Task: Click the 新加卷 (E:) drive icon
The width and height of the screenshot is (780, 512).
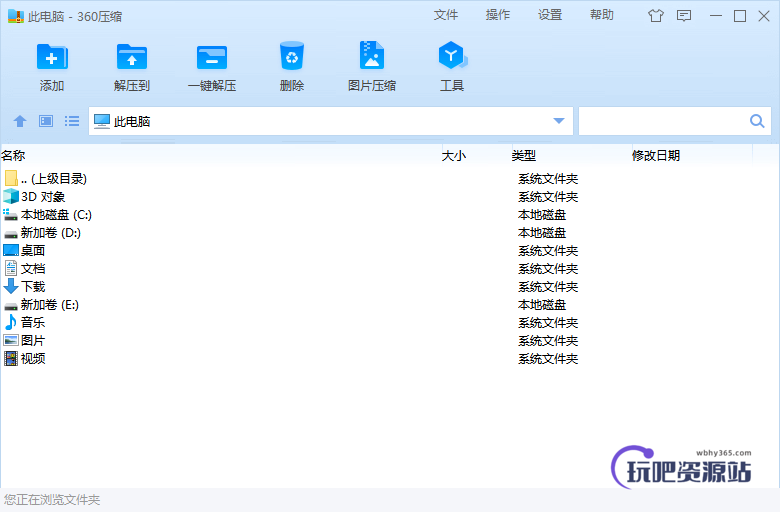Action: pyautogui.click(x=10, y=306)
